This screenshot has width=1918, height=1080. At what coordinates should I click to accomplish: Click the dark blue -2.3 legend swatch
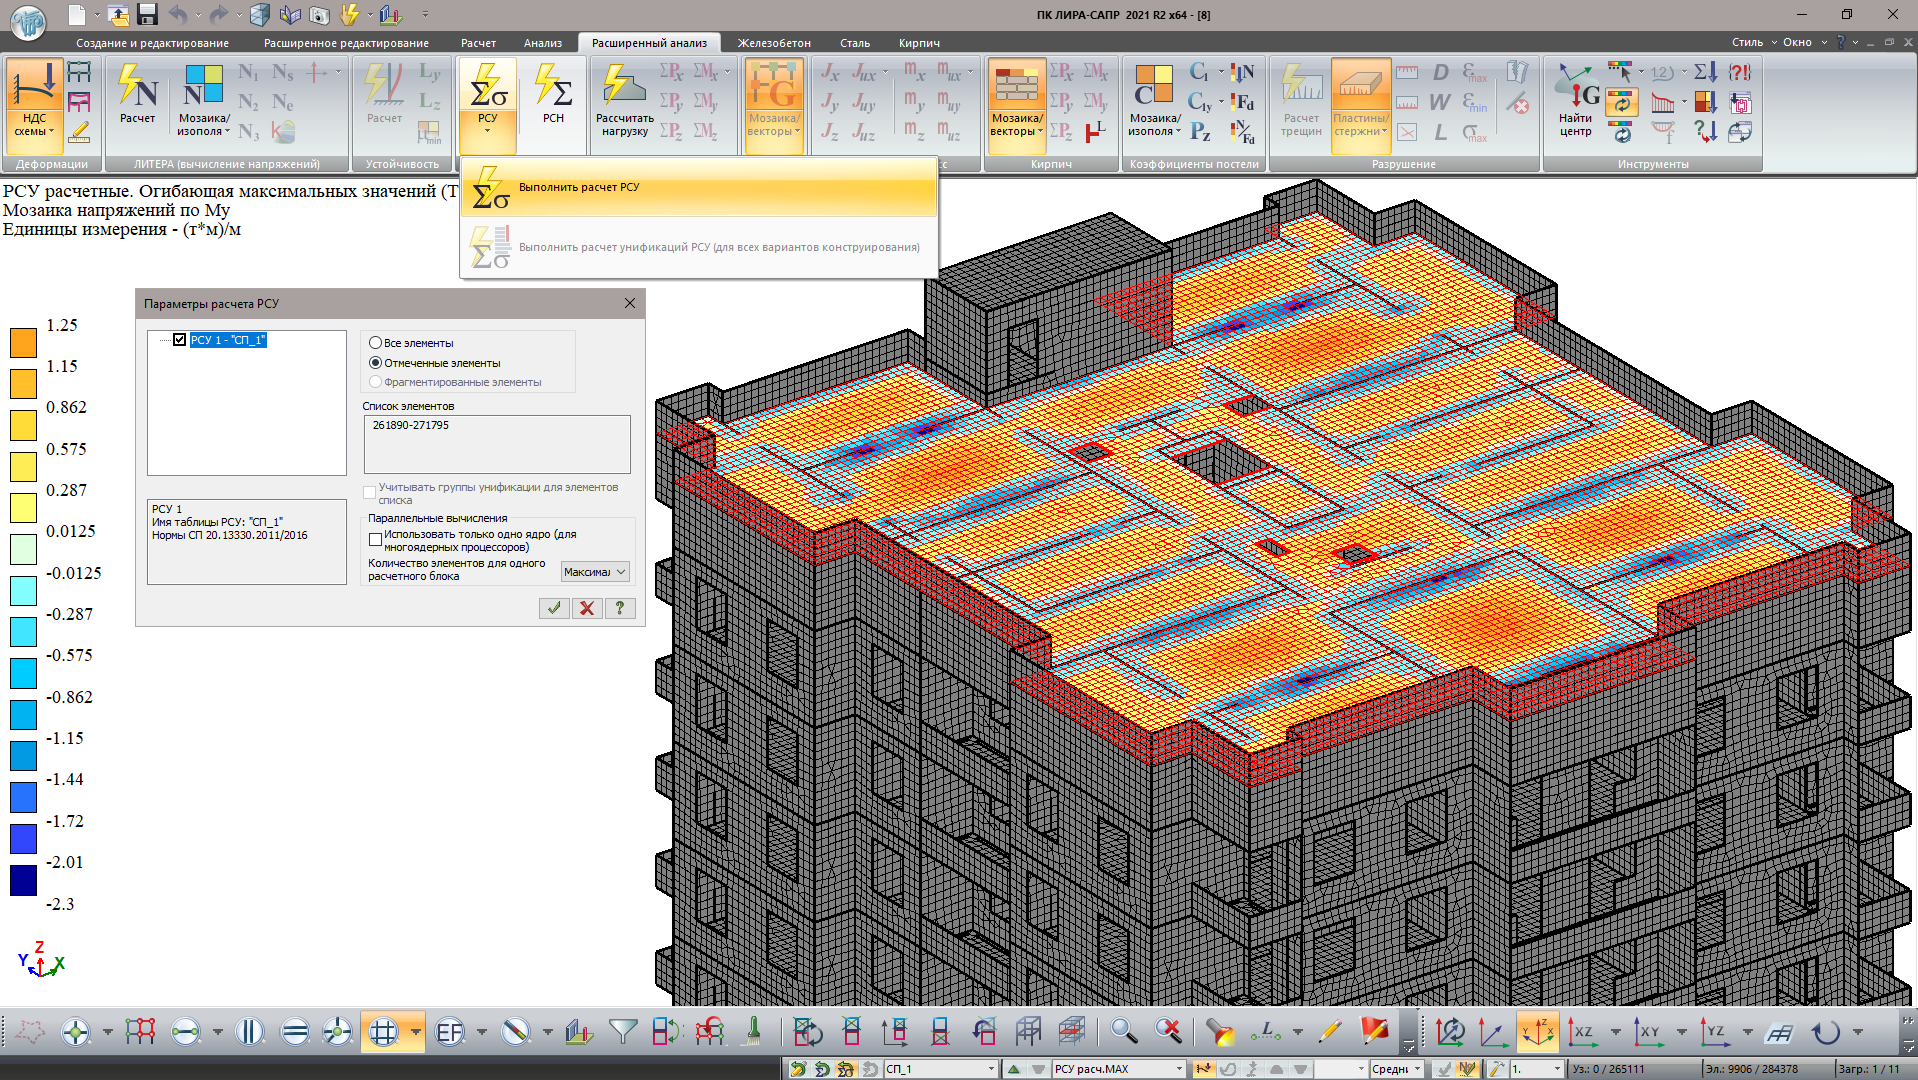[x=24, y=881]
